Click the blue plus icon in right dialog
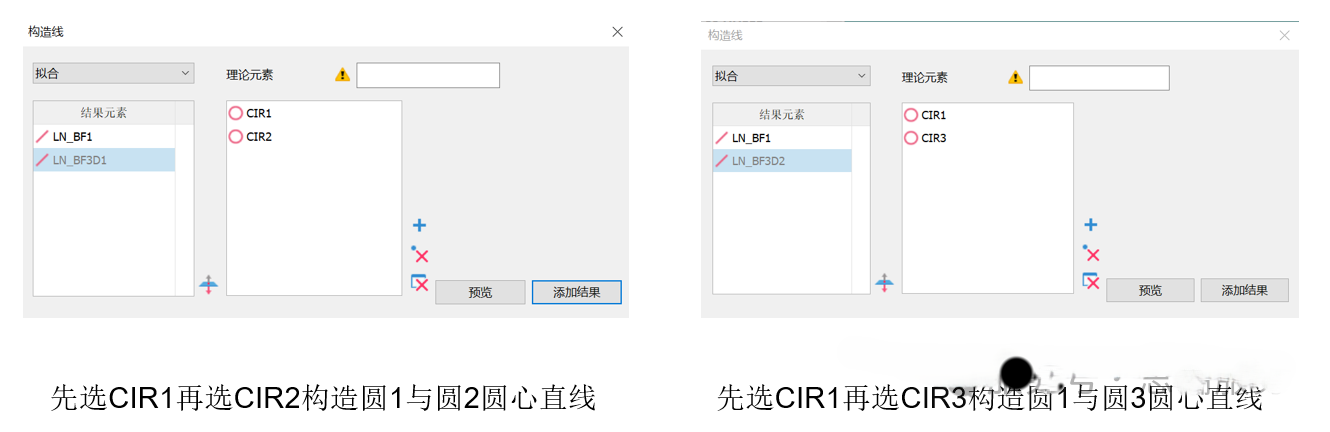The image size is (1330, 432). tap(1091, 226)
